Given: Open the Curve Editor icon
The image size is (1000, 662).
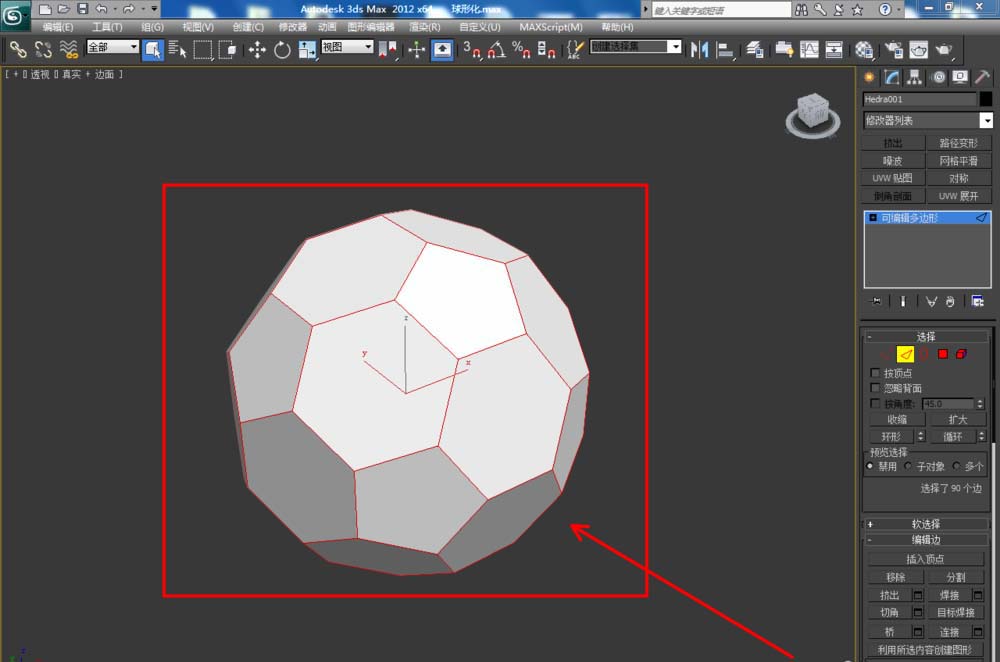Looking at the screenshot, I should pyautogui.click(x=809, y=49).
